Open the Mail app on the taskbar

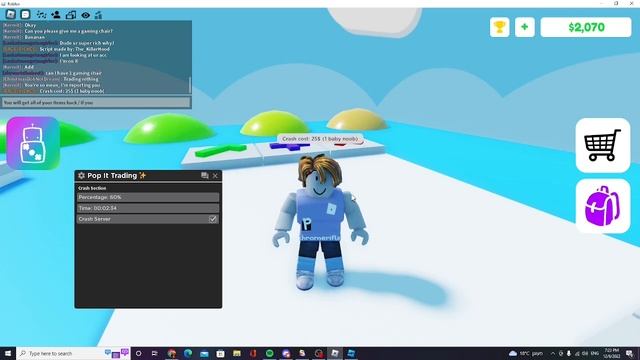click(204, 353)
